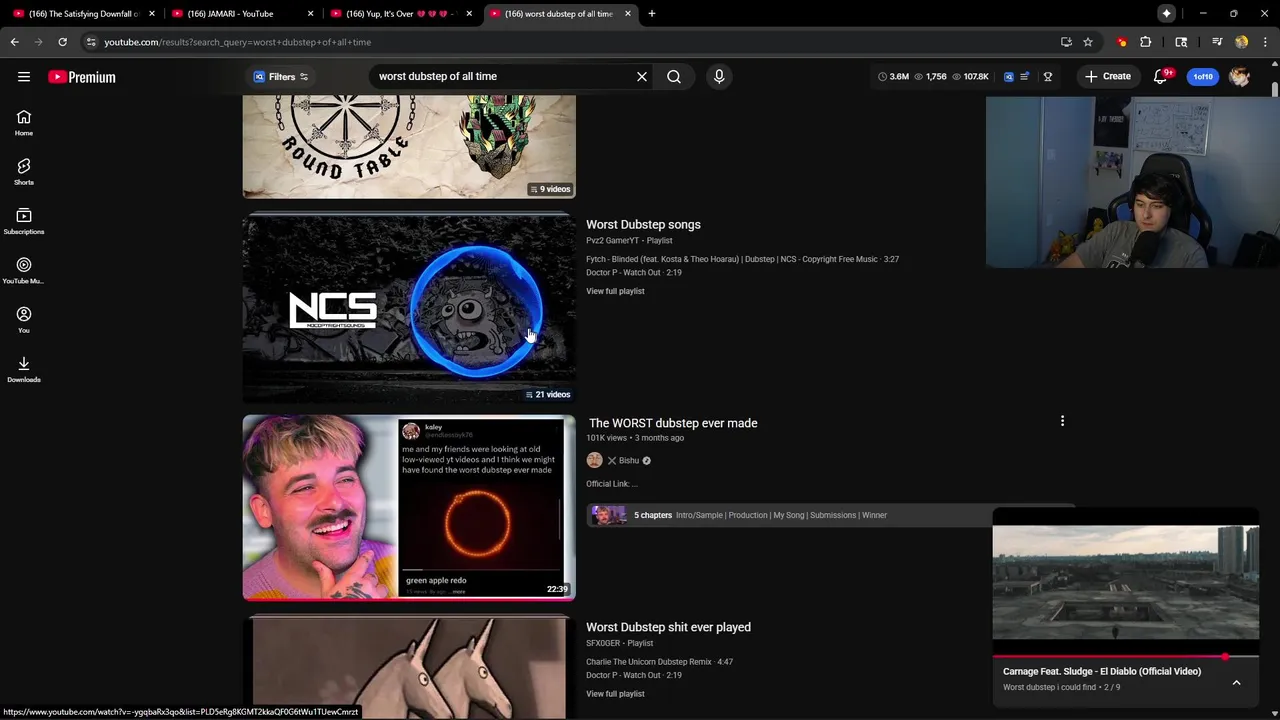Open the browser Extensions puzzle icon
Image resolution: width=1280 pixels, height=720 pixels.
[x=1146, y=42]
